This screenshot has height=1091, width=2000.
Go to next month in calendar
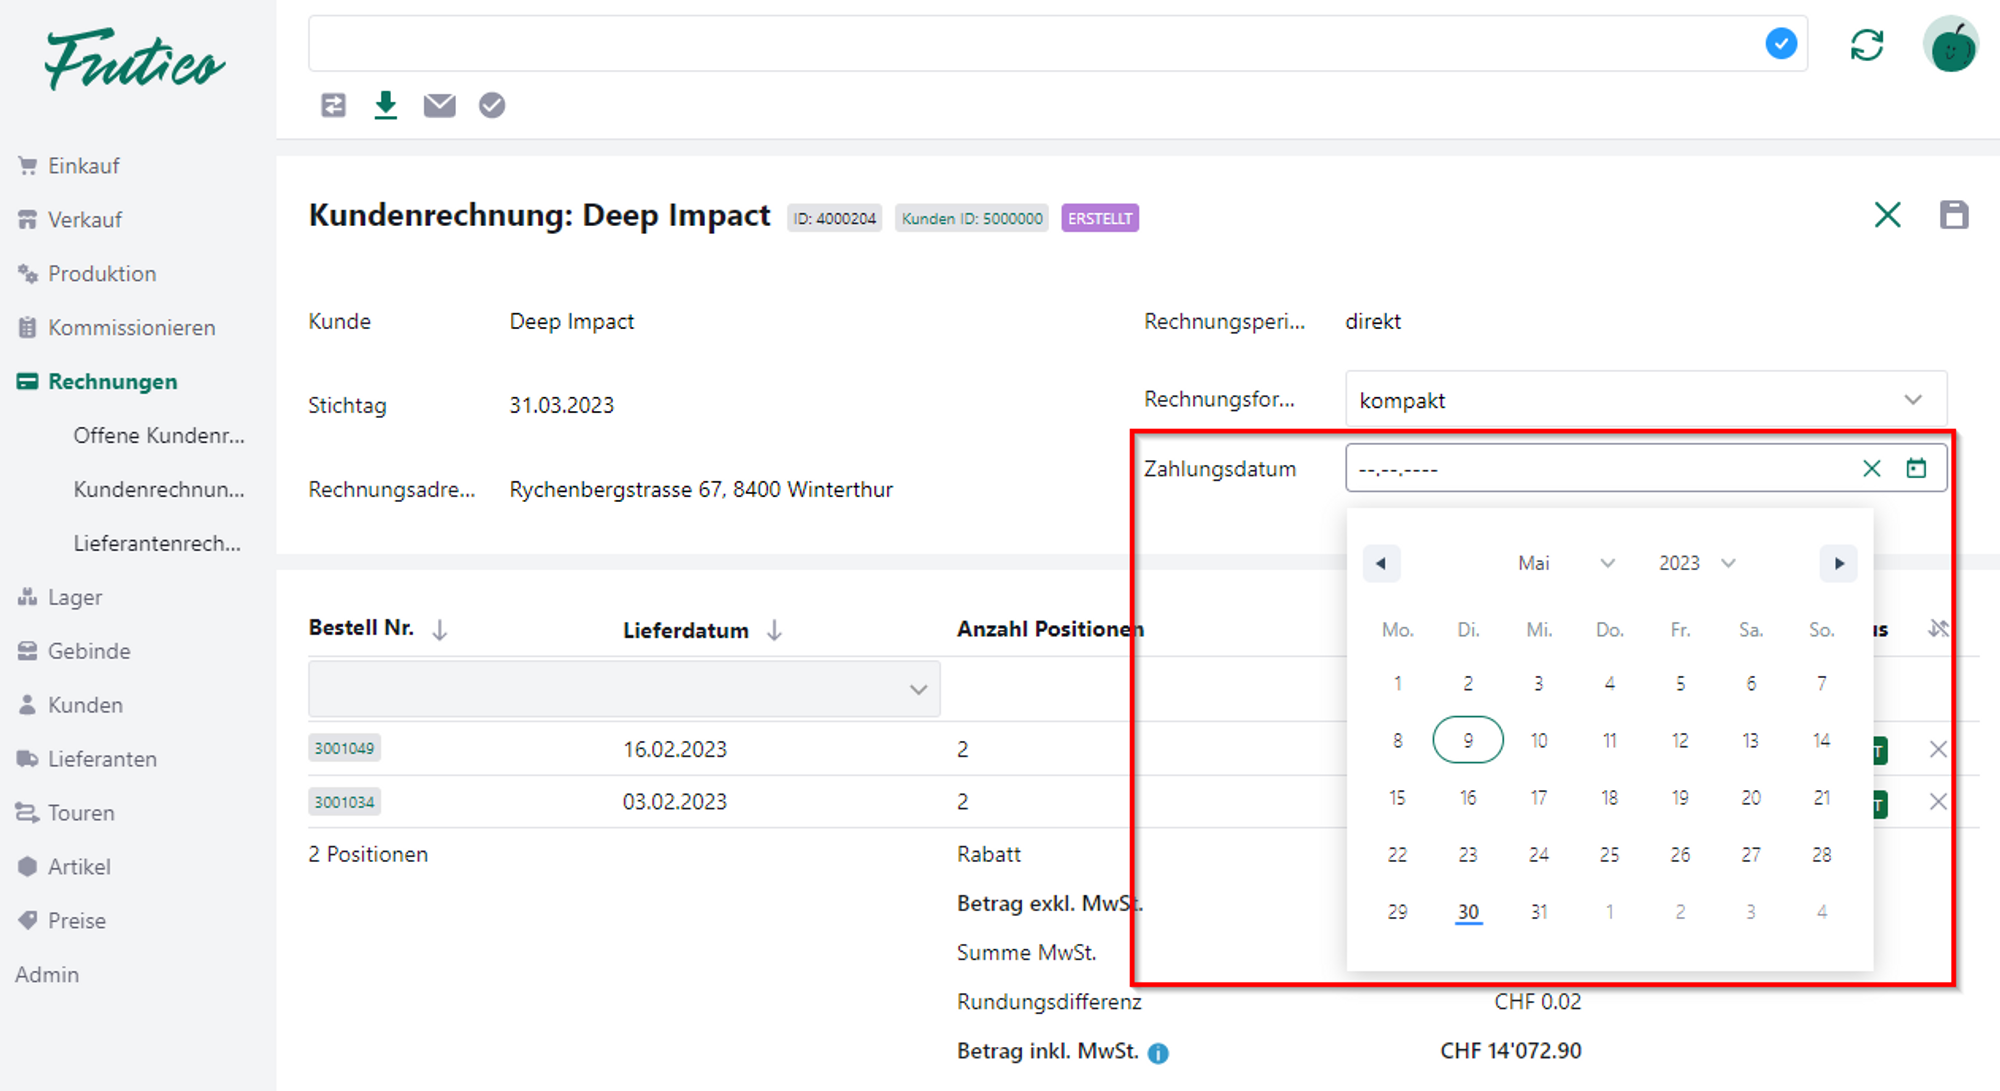(1838, 563)
